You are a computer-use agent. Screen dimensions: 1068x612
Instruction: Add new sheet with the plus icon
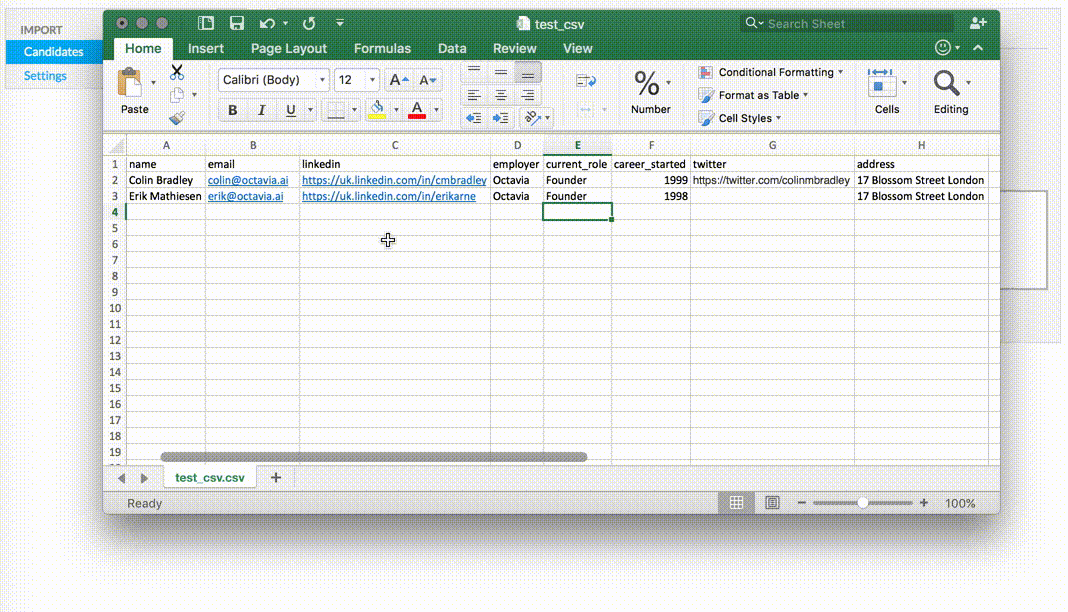click(276, 478)
